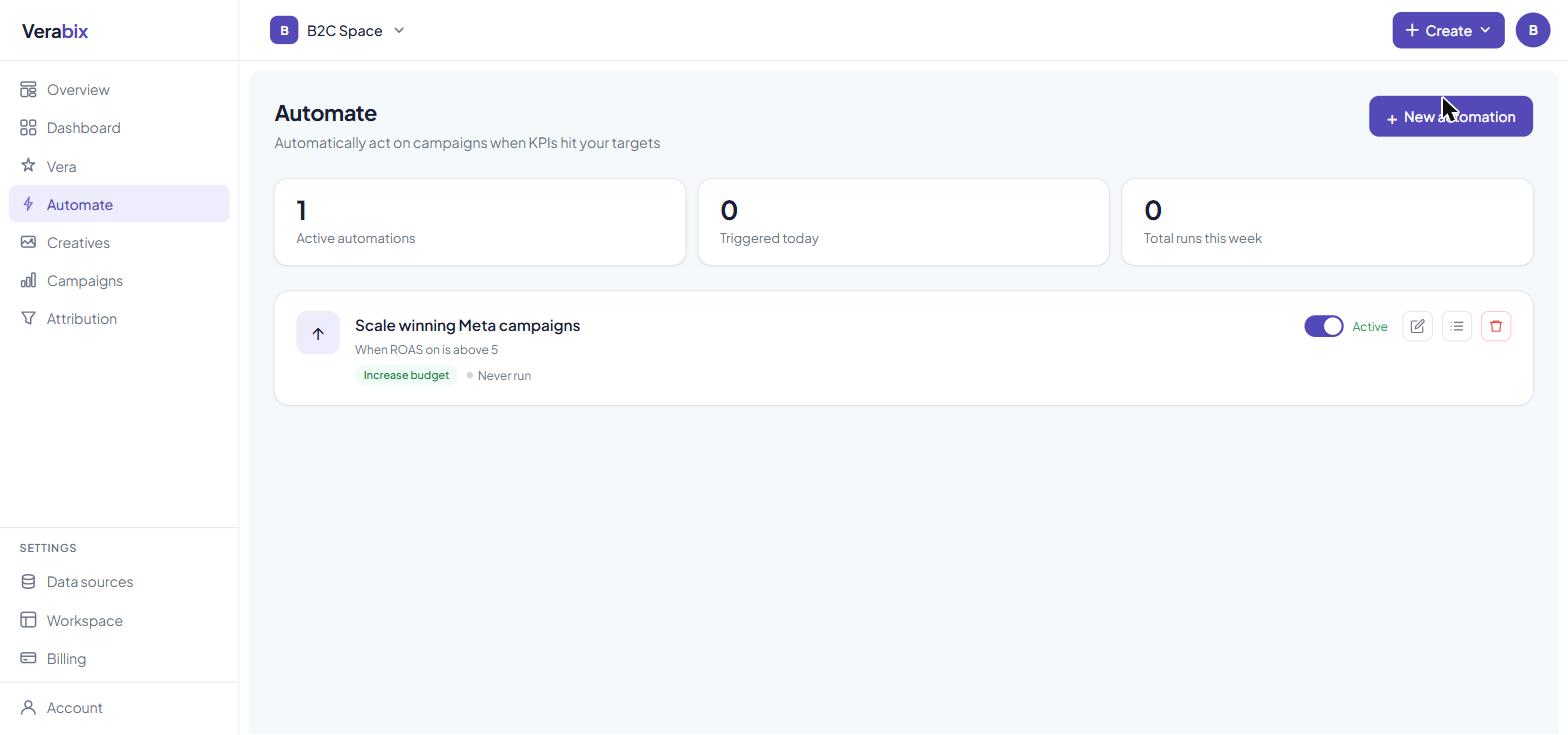Click the Dashboard grid icon
1568x735 pixels.
point(28,128)
